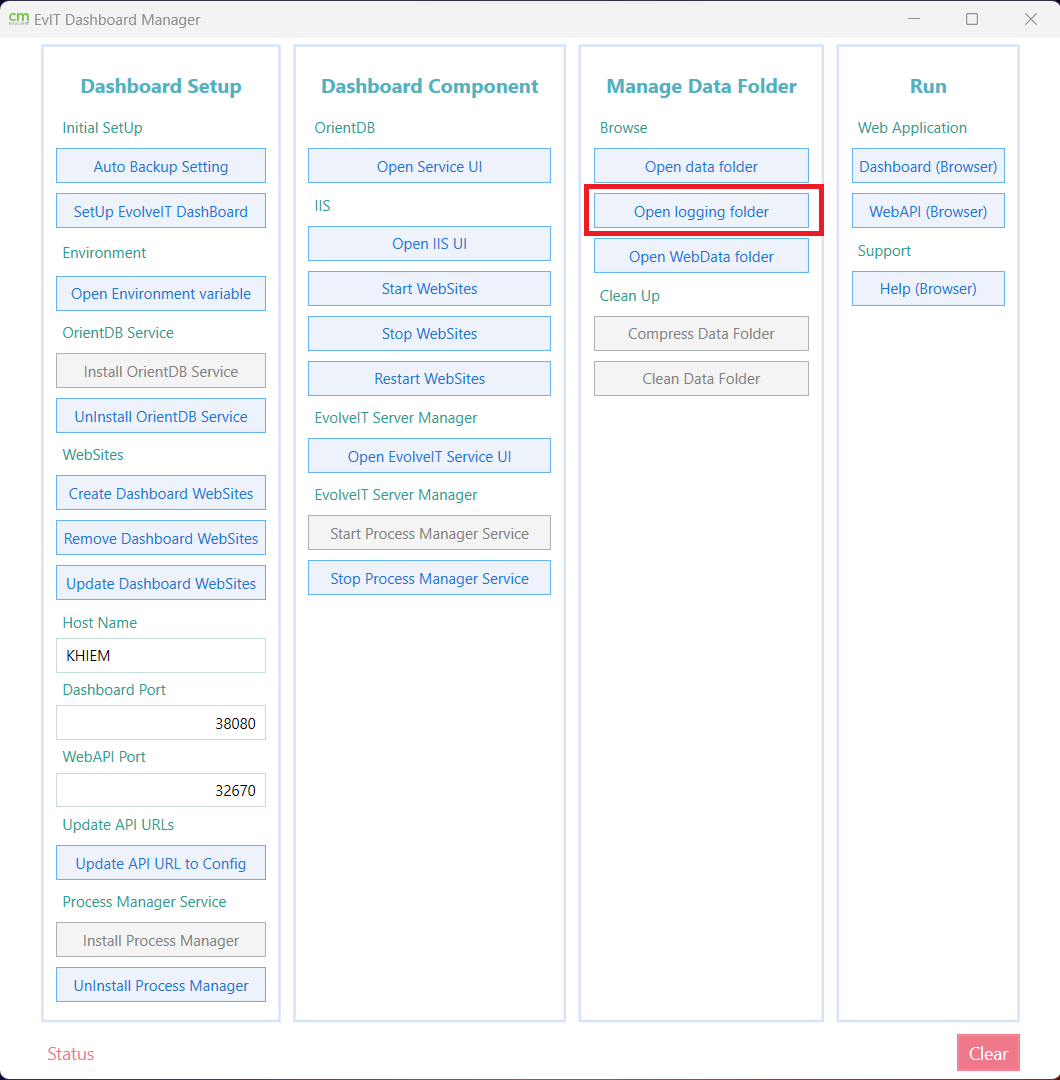Click the Status label at bottom
1060x1080 pixels.
click(x=70, y=1053)
